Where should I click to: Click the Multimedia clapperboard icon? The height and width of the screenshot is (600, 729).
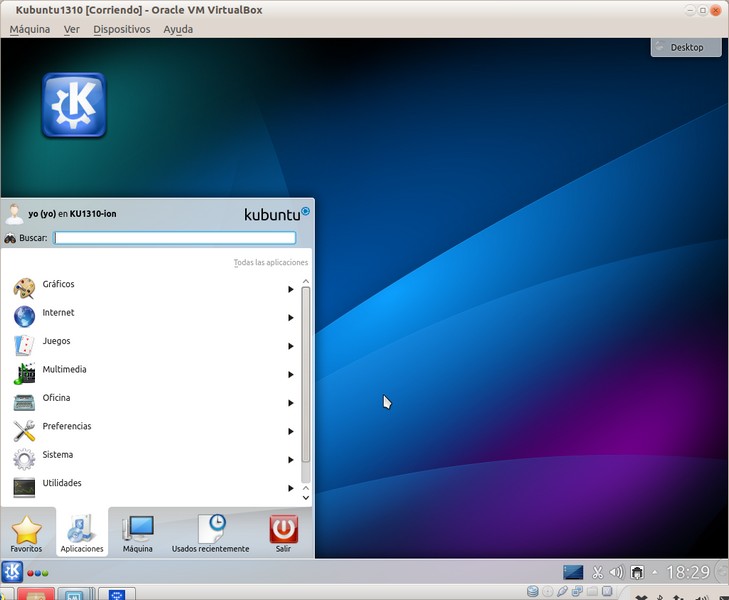point(24,374)
